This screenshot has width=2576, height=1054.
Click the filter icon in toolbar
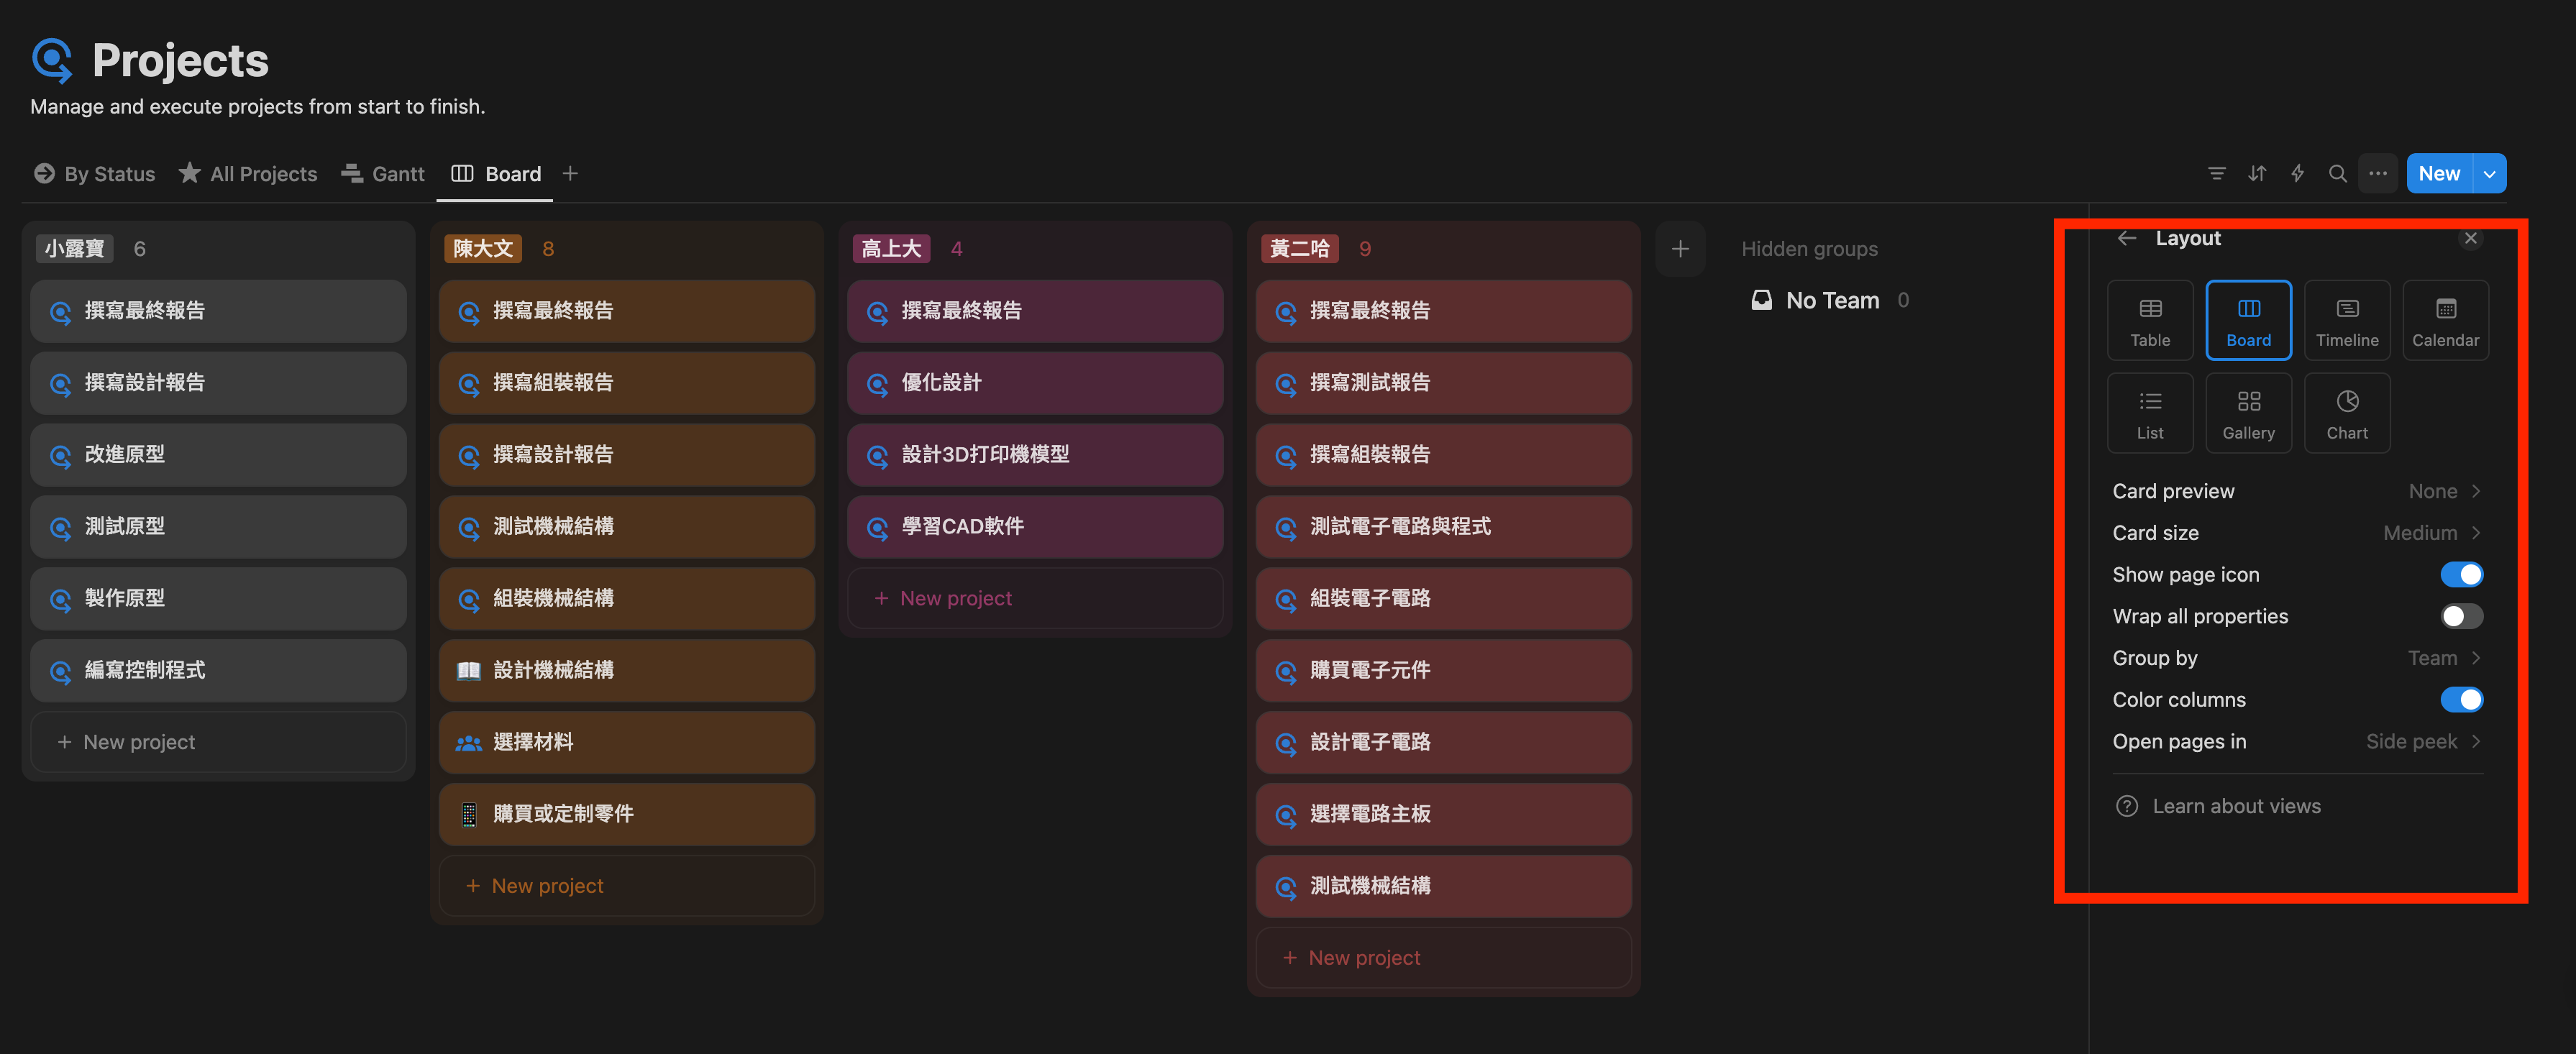(x=2216, y=173)
